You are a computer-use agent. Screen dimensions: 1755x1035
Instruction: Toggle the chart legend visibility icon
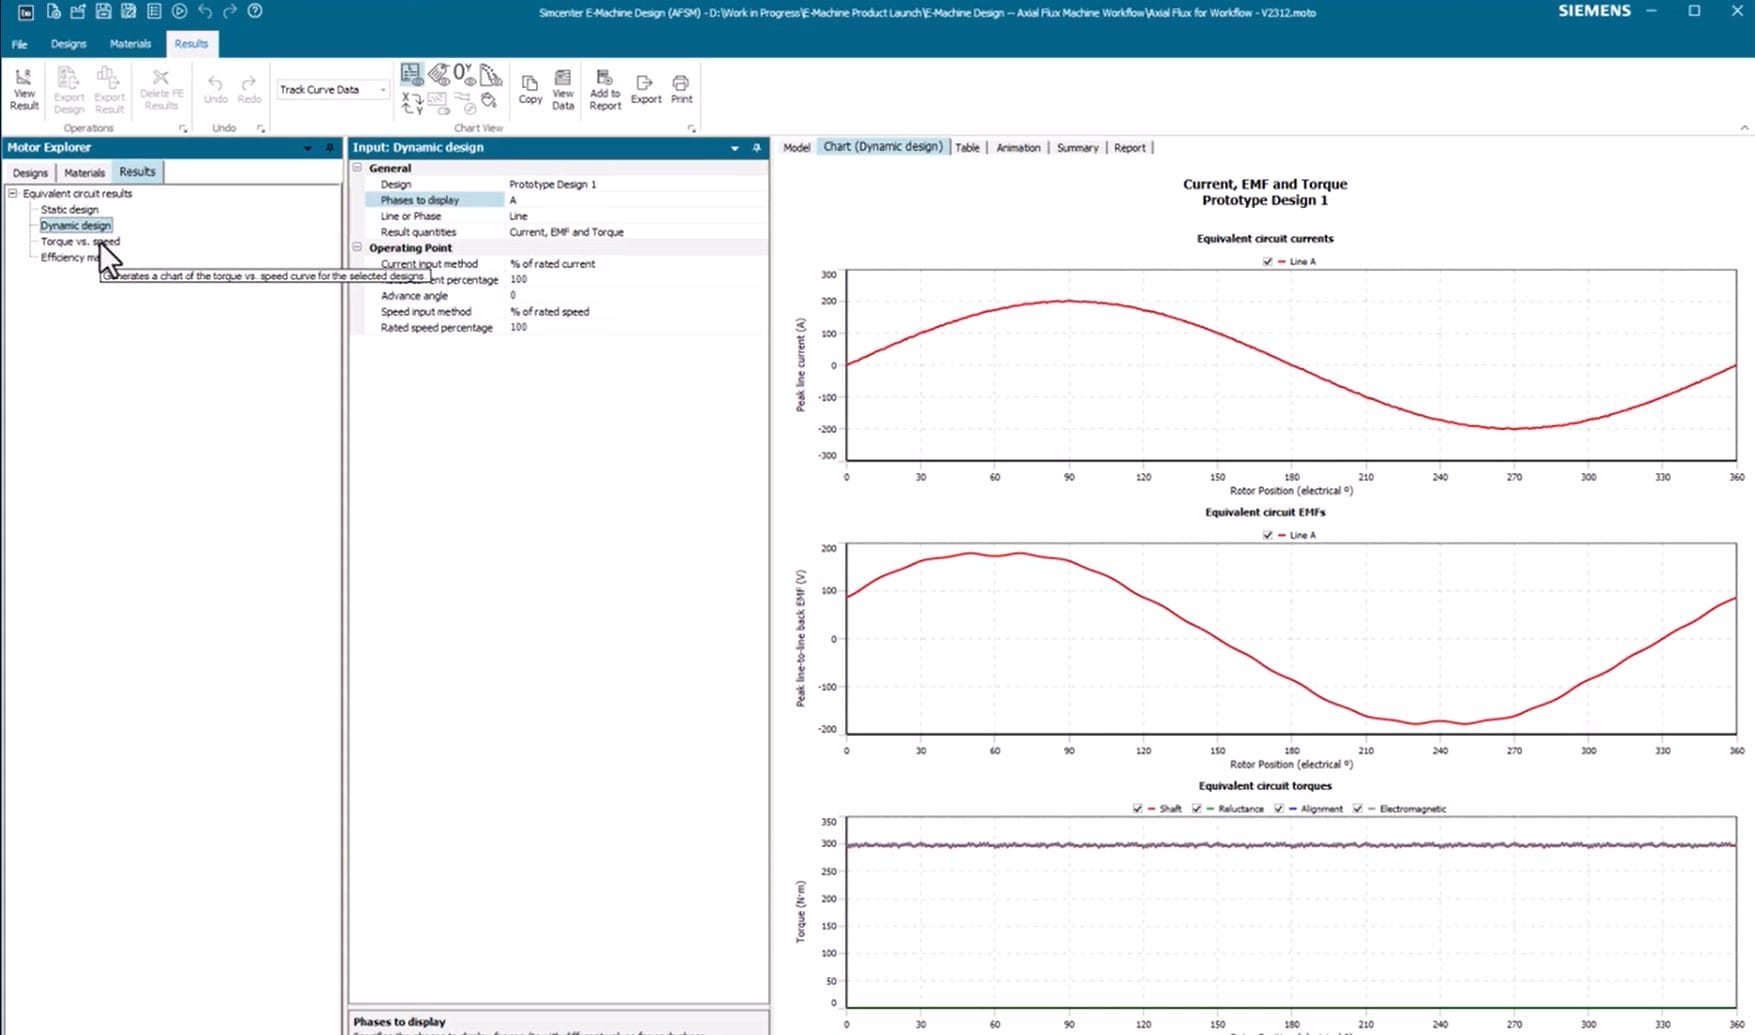tap(410, 72)
